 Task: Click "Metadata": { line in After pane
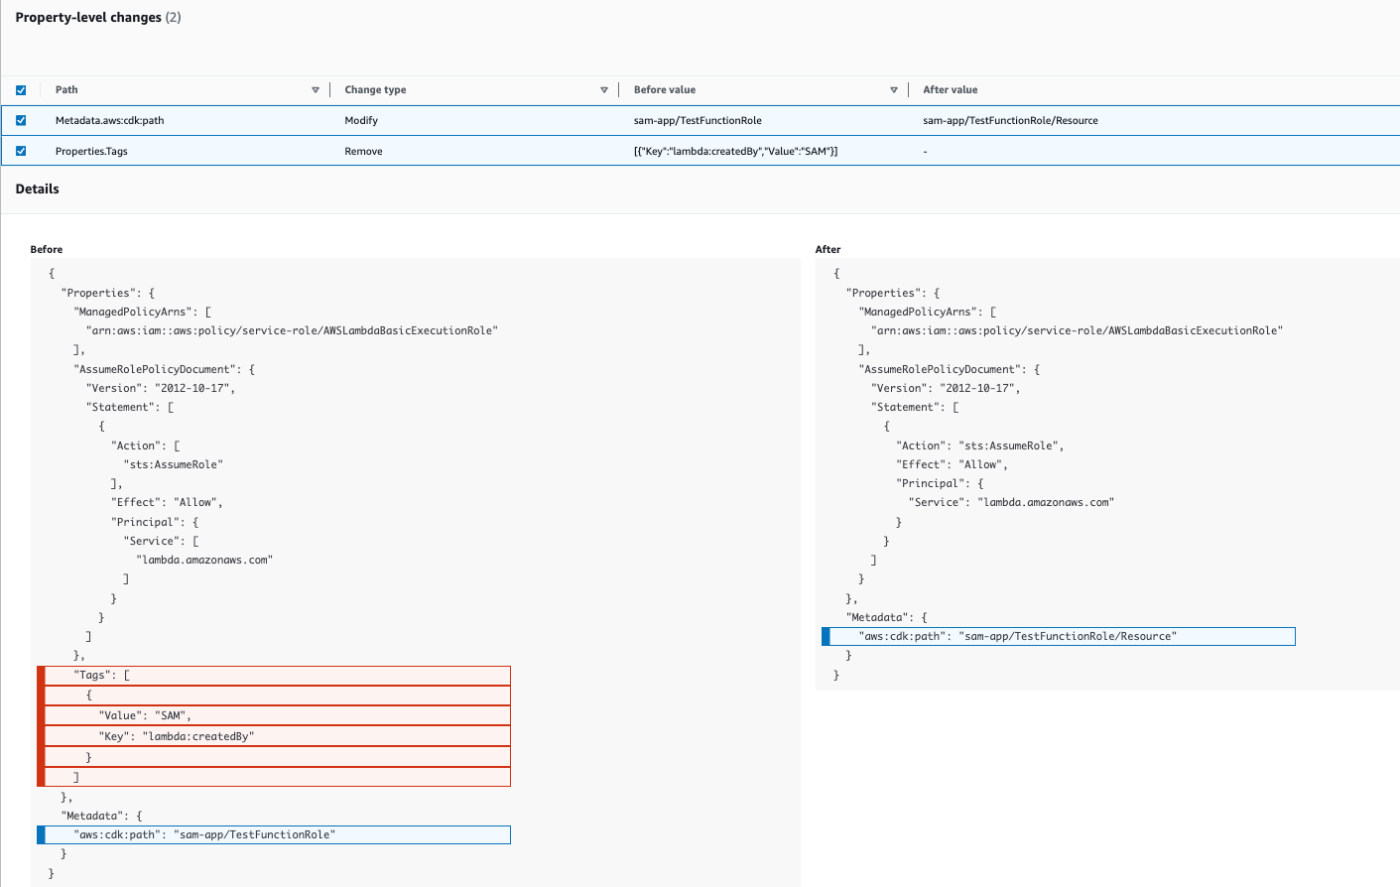886,618
